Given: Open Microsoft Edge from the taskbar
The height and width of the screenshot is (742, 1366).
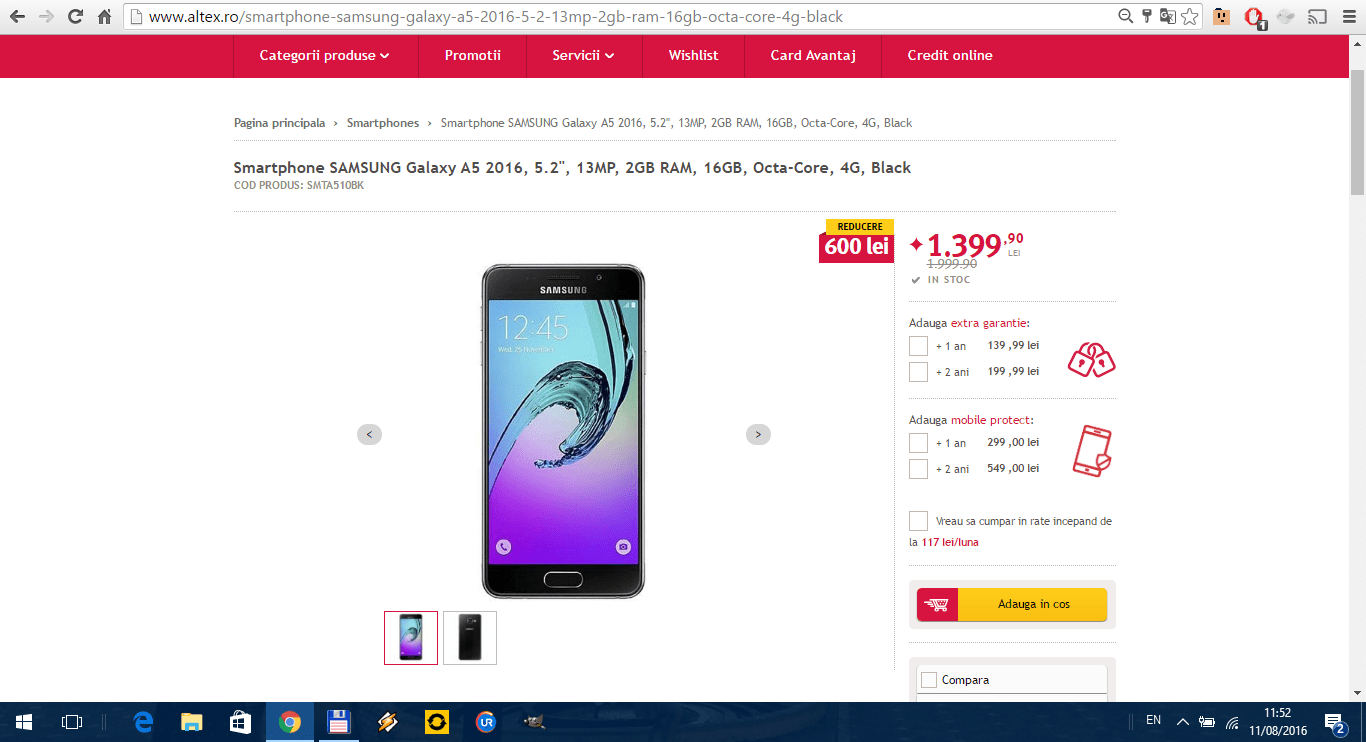Looking at the screenshot, I should tap(143, 721).
